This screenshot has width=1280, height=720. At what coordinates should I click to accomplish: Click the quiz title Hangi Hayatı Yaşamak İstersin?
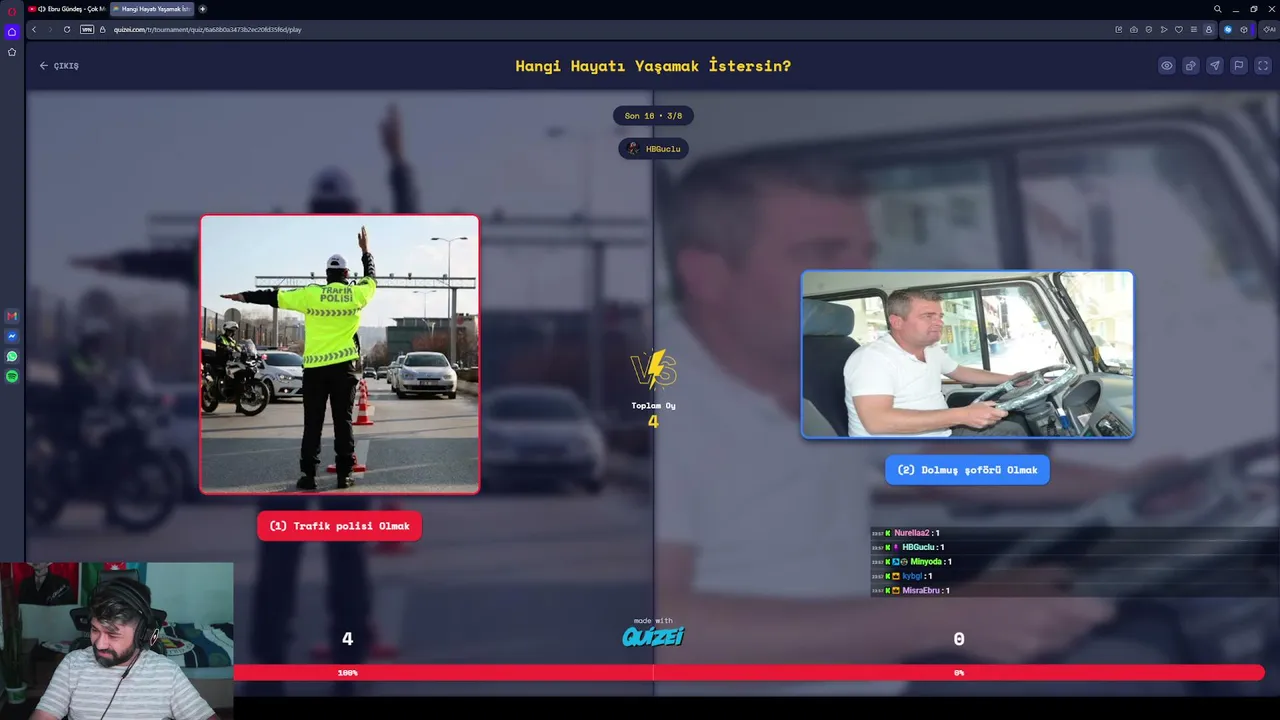(x=653, y=66)
